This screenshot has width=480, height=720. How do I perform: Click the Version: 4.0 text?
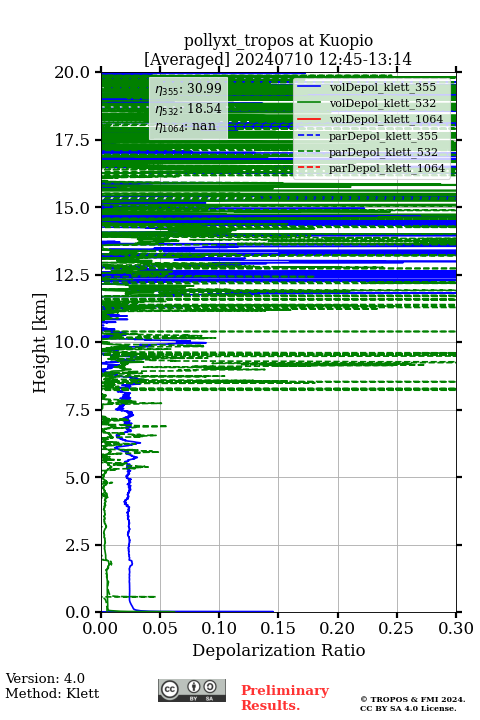45,678
